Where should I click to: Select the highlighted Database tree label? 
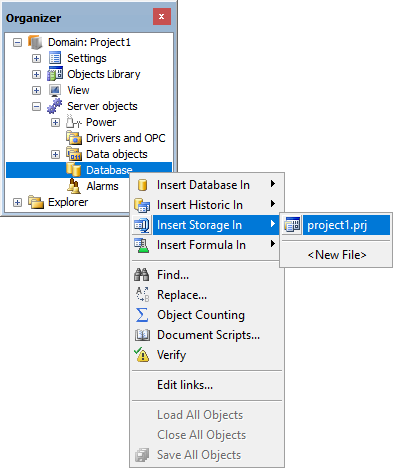[109, 170]
